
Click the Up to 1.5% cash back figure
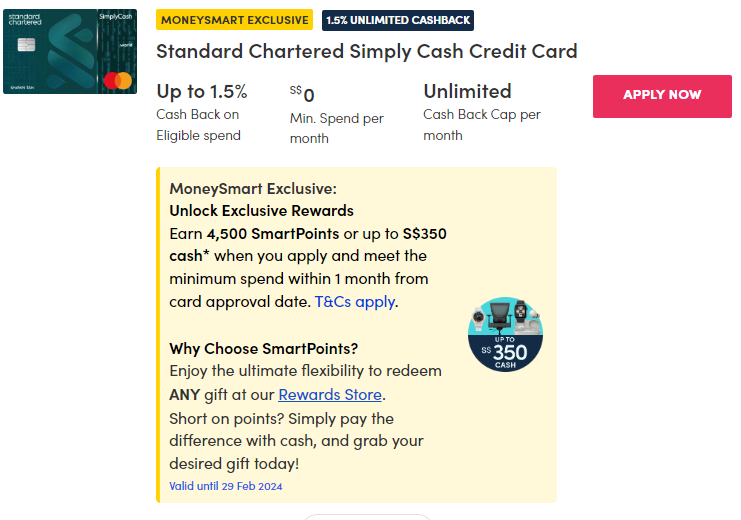click(x=202, y=91)
